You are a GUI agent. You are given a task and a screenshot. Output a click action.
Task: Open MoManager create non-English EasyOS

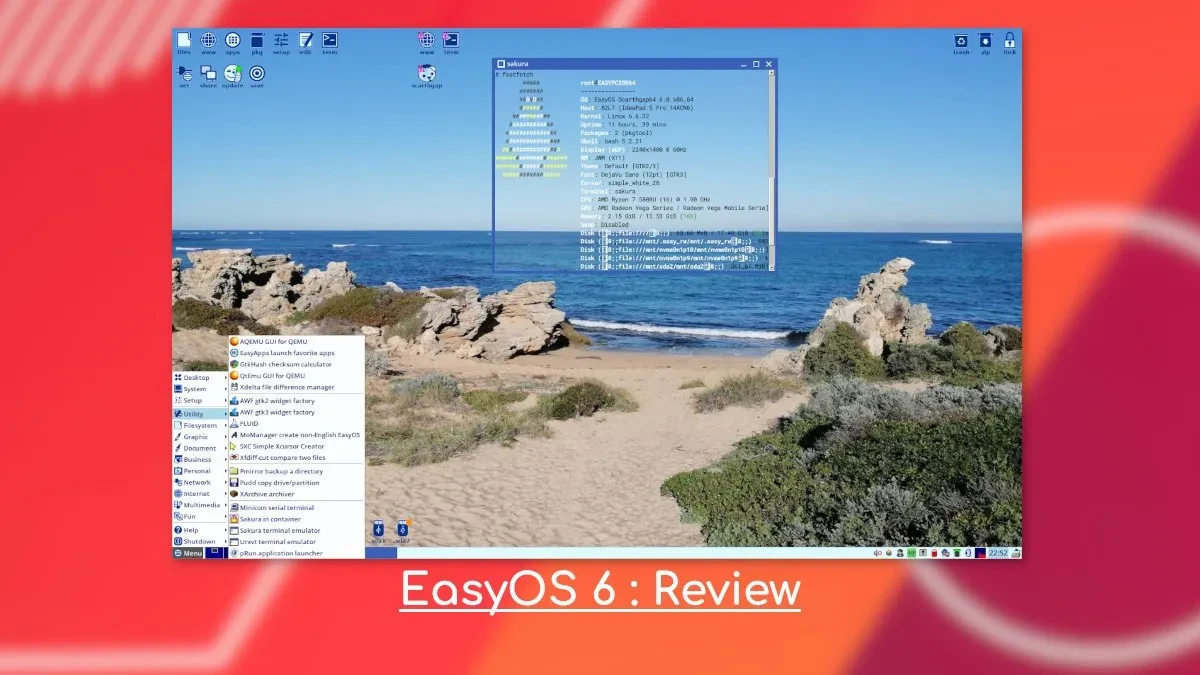click(x=297, y=435)
